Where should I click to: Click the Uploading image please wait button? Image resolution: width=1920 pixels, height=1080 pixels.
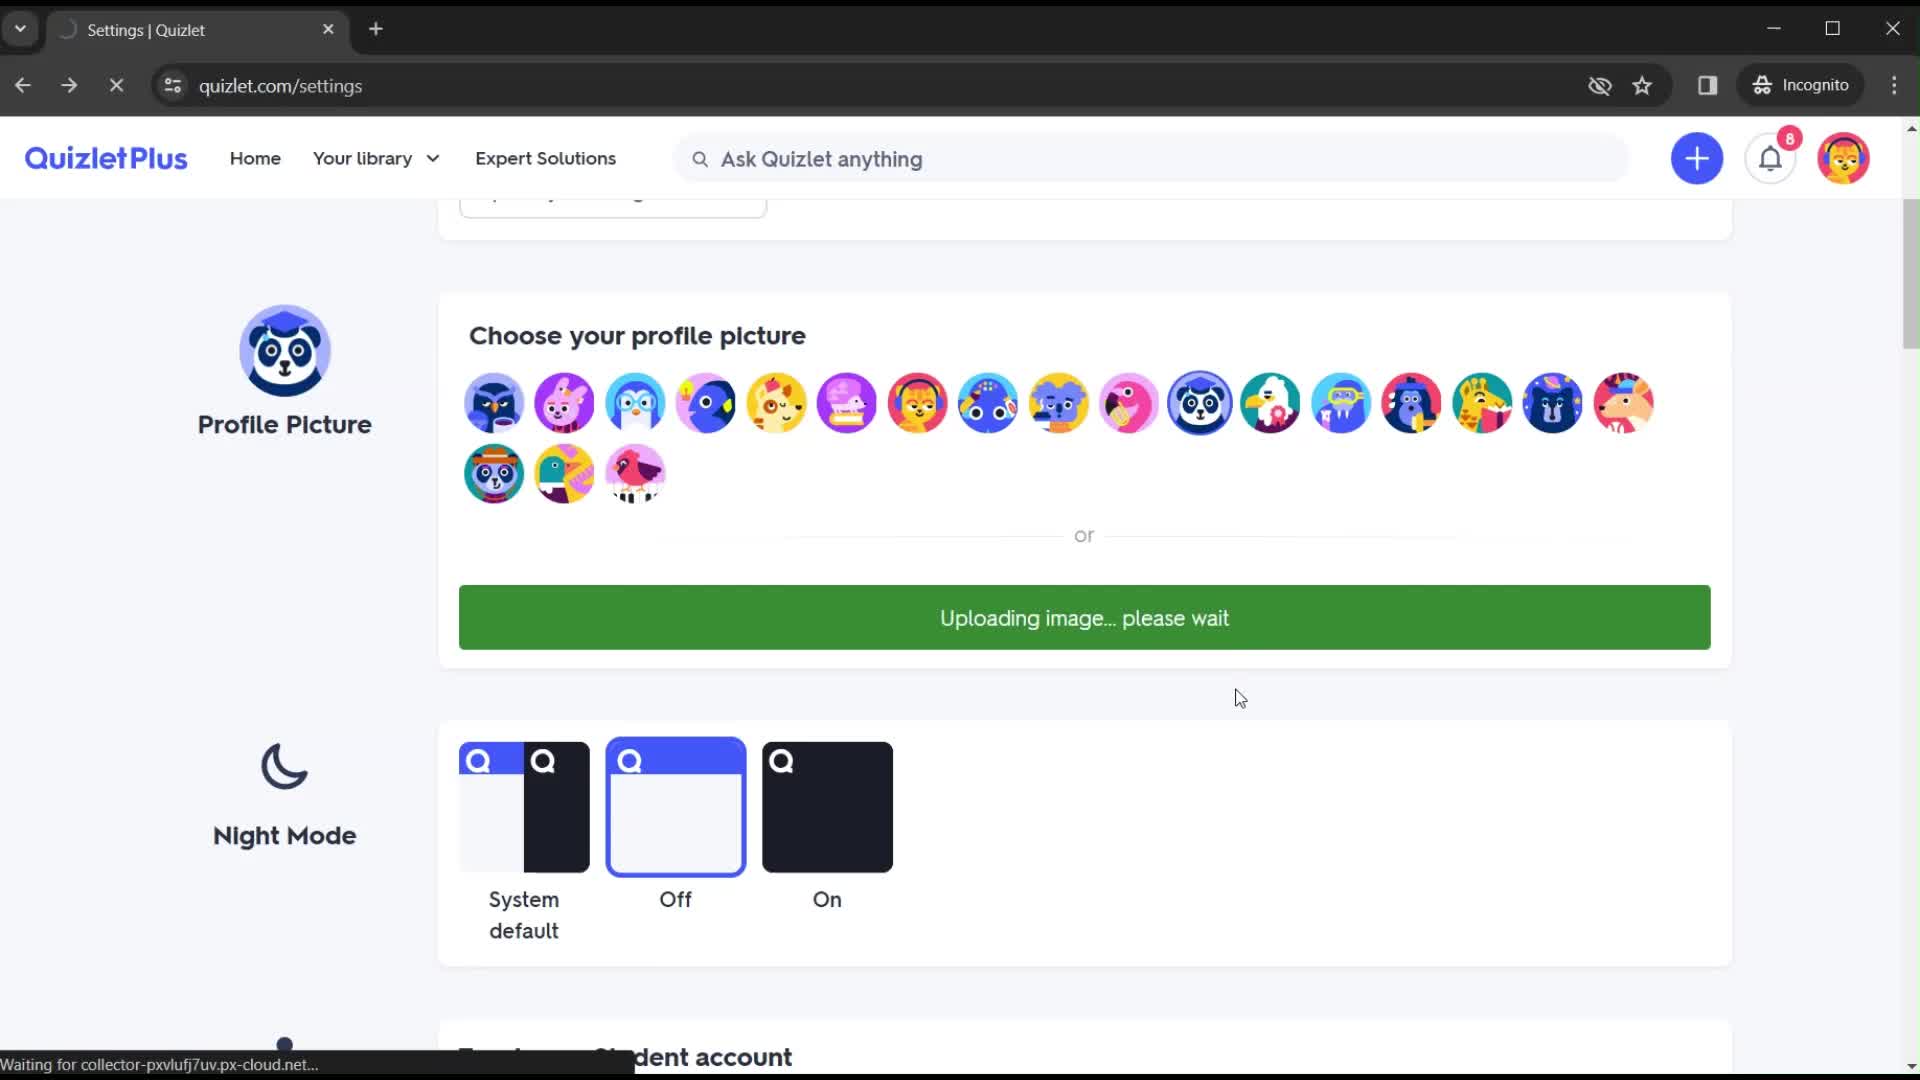click(1084, 617)
